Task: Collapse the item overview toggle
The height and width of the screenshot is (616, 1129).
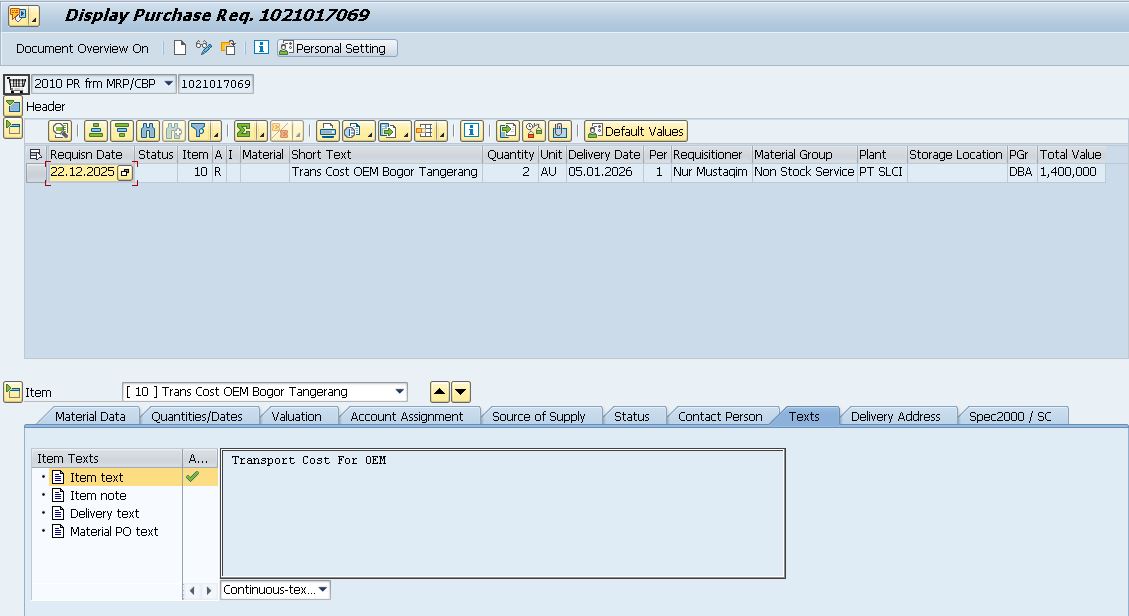Action: [13, 128]
